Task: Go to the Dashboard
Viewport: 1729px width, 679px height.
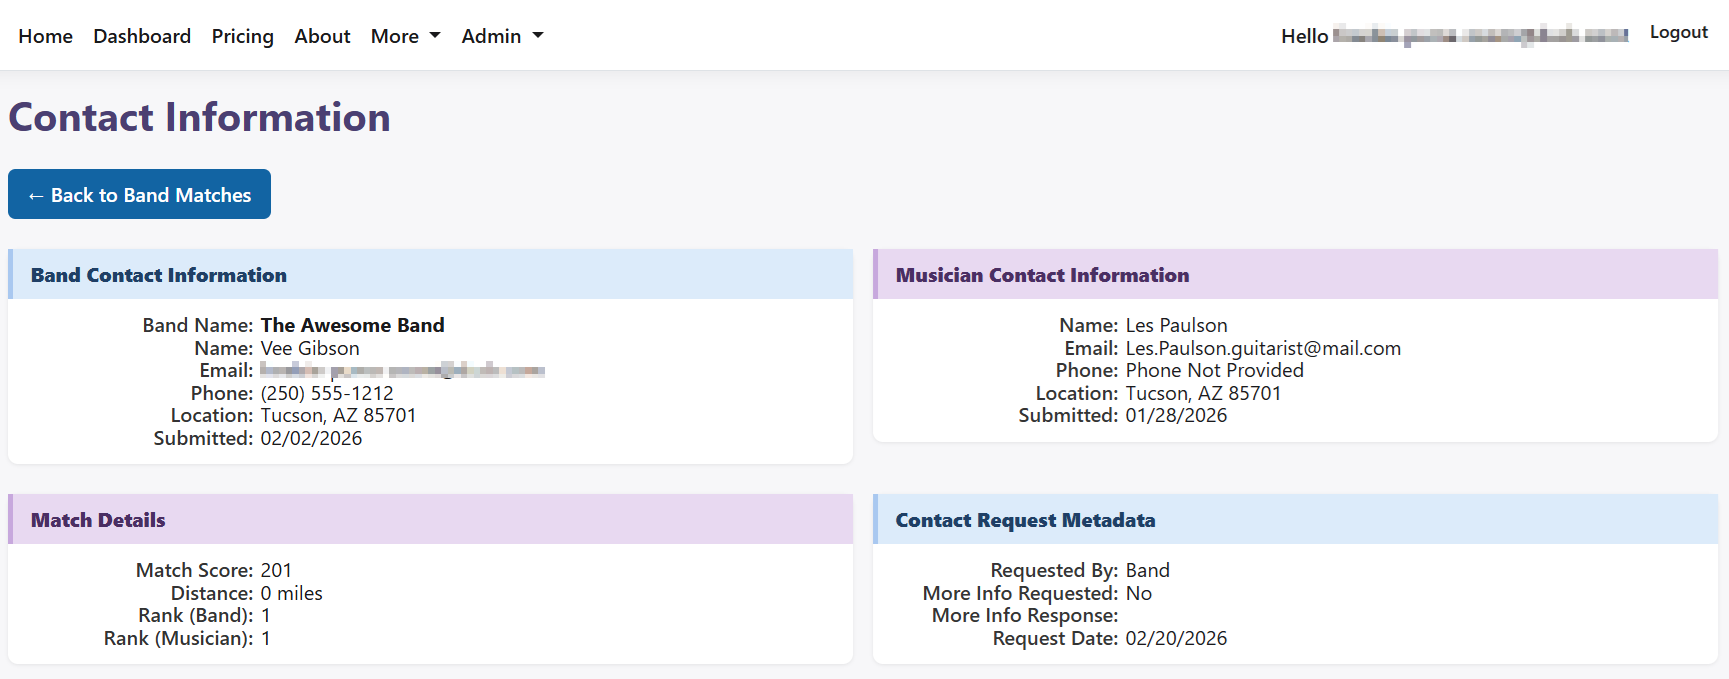Action: 142,36
